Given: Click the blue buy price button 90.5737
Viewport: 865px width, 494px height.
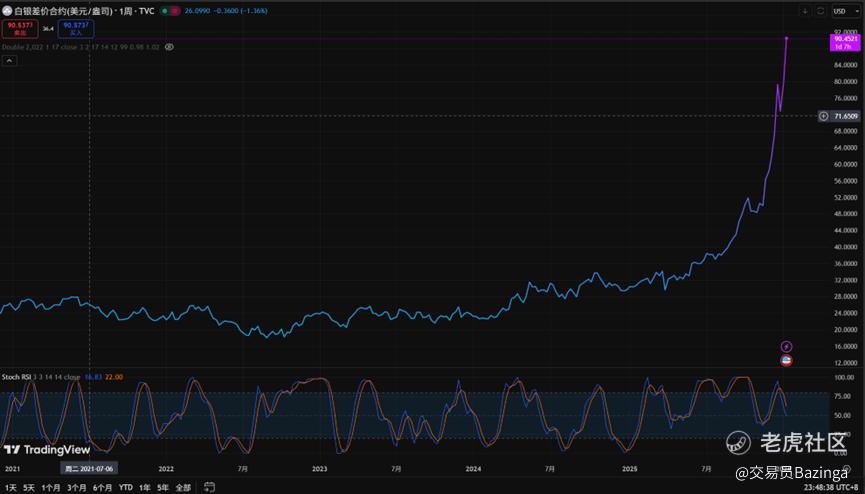Looking at the screenshot, I should coord(76,29).
